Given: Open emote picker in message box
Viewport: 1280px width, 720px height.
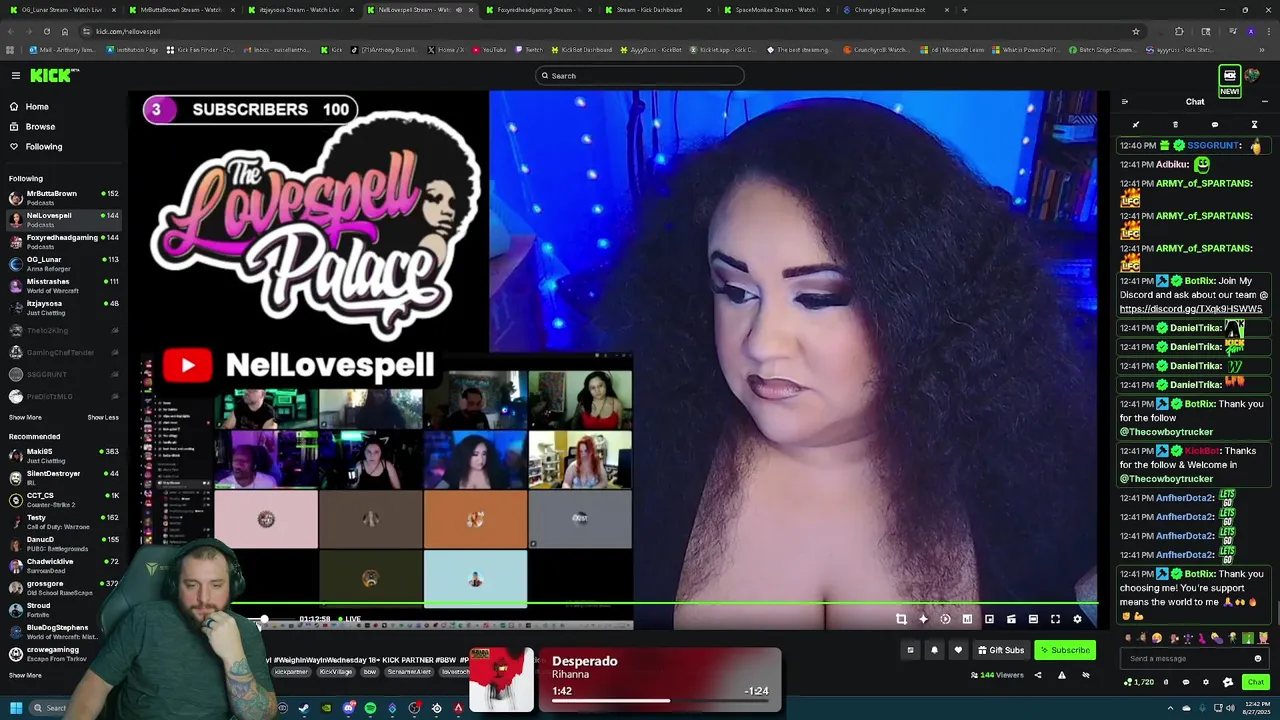Looking at the screenshot, I should coord(1258,658).
